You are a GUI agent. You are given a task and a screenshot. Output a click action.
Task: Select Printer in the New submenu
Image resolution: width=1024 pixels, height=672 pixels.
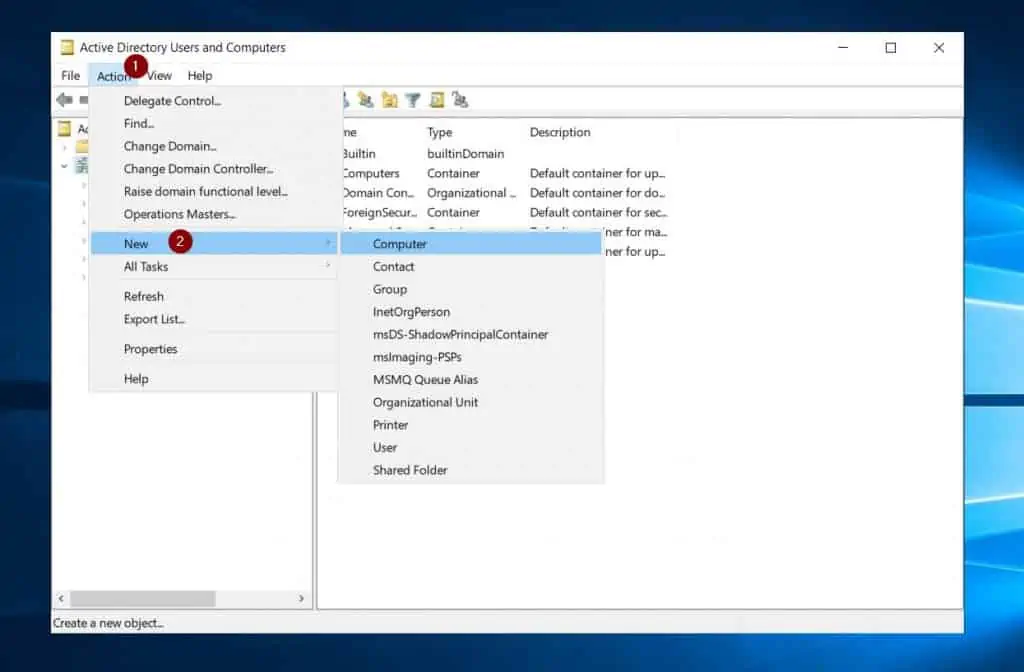coord(471,425)
